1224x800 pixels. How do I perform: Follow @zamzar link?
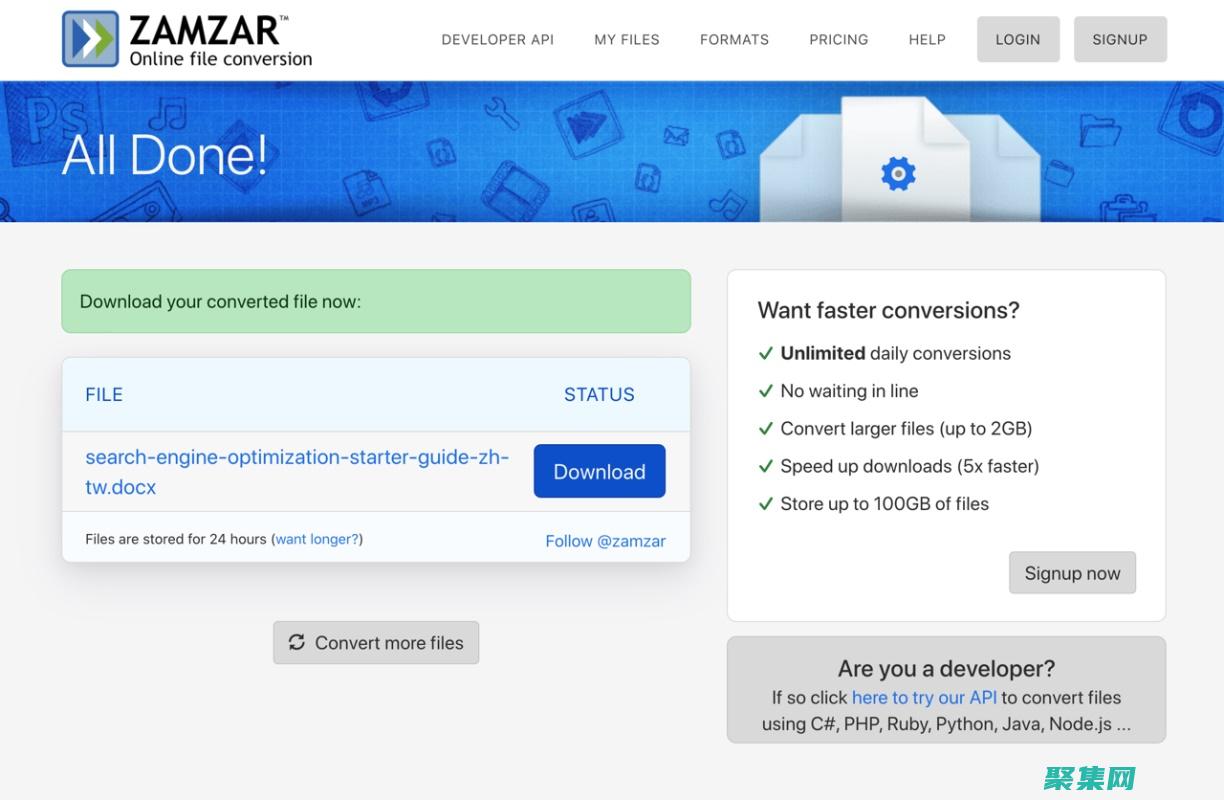click(605, 541)
